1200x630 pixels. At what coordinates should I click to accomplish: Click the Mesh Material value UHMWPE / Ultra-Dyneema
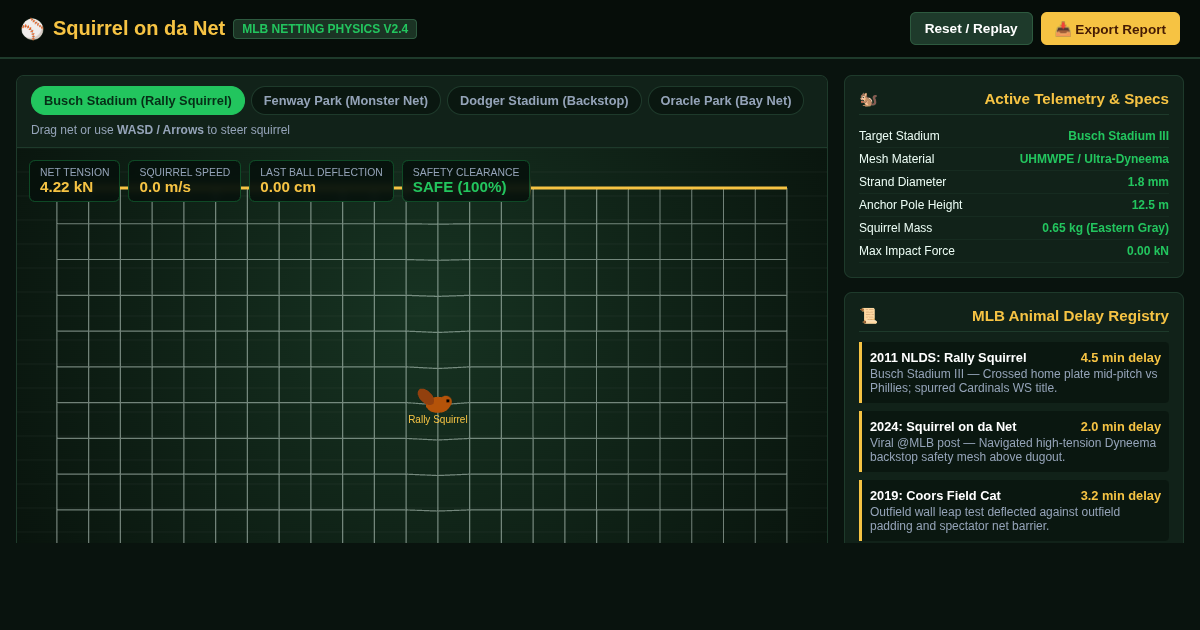coord(1094,159)
